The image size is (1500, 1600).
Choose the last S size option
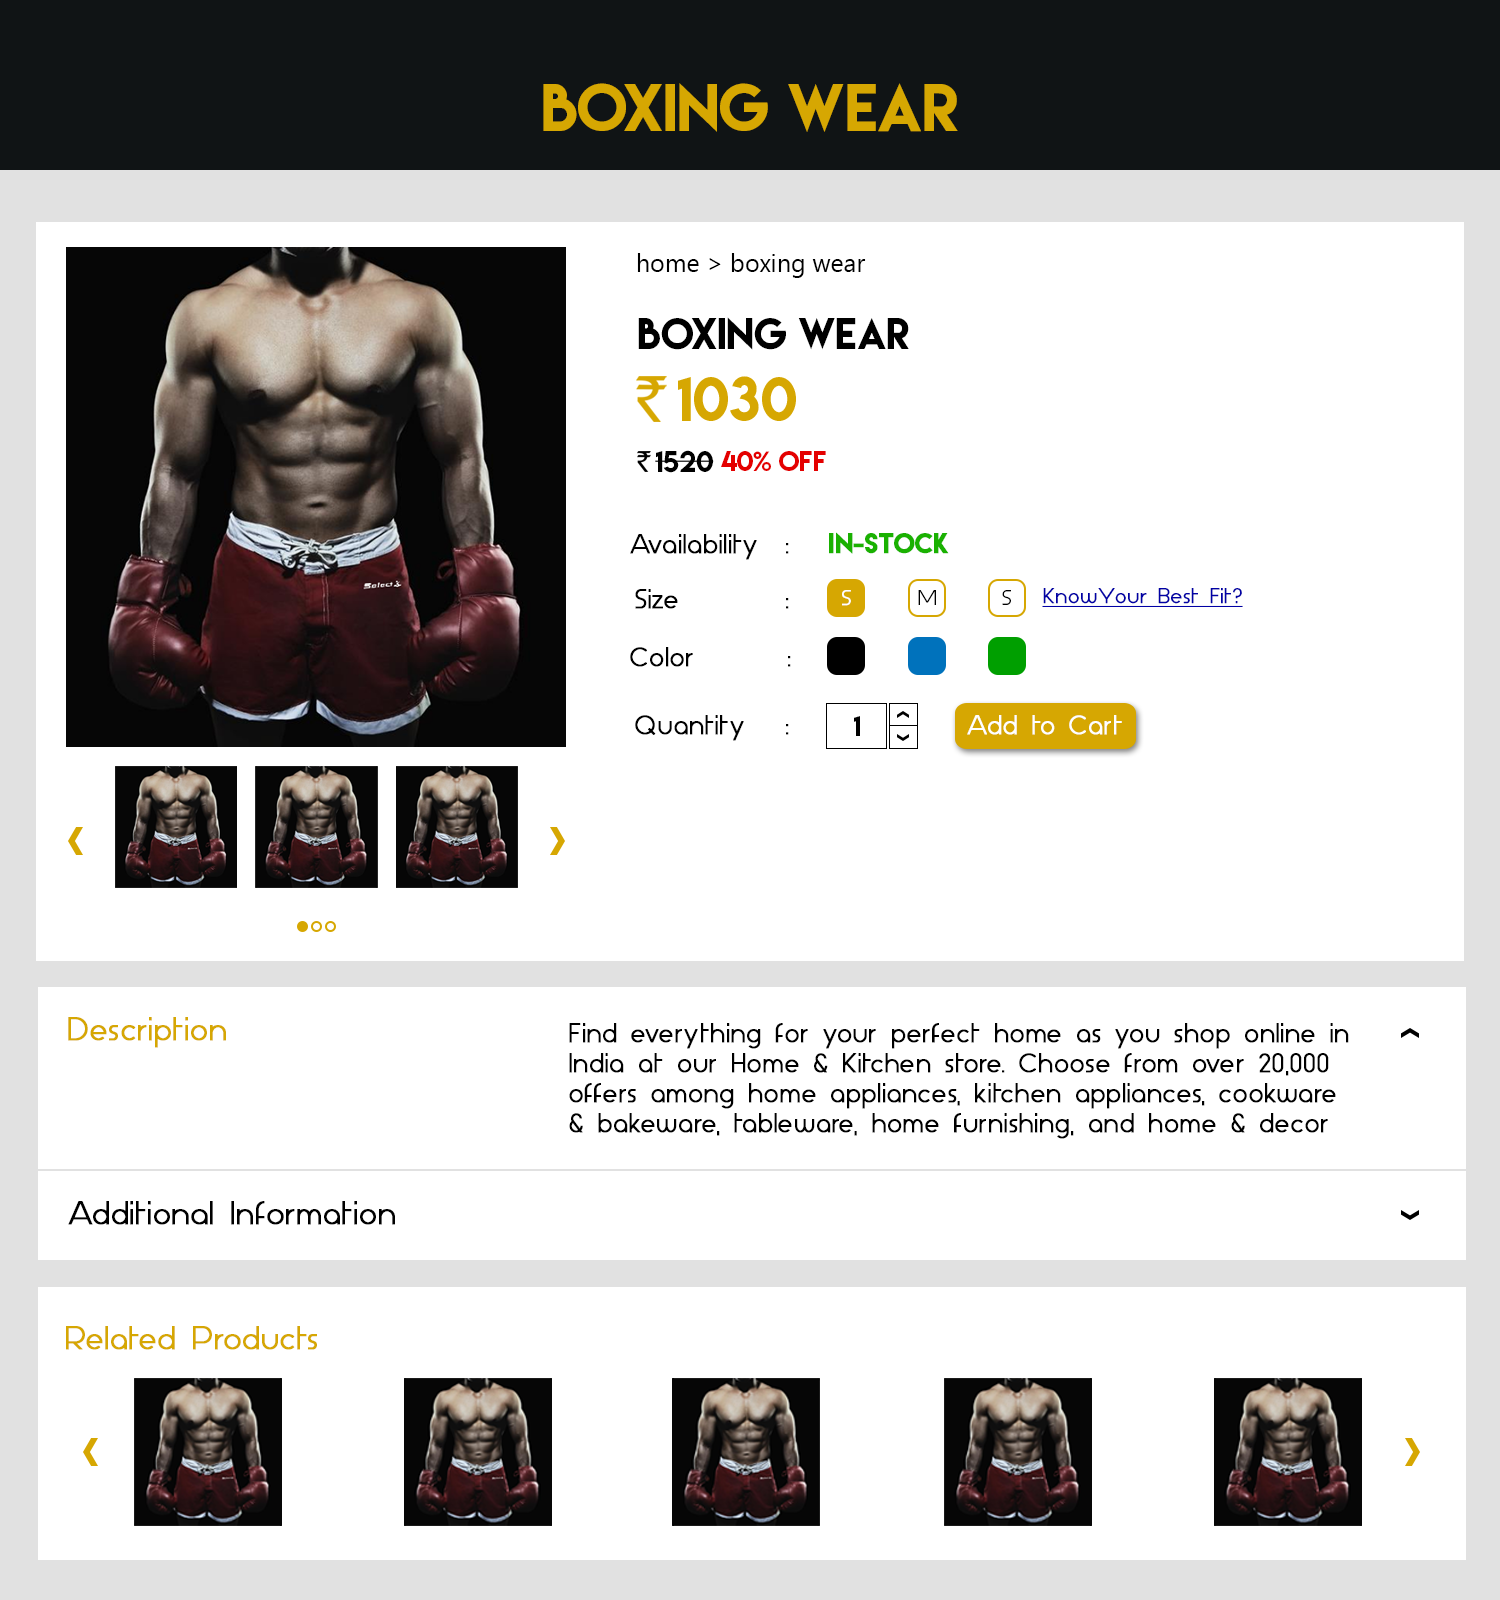pyautogui.click(x=1007, y=598)
